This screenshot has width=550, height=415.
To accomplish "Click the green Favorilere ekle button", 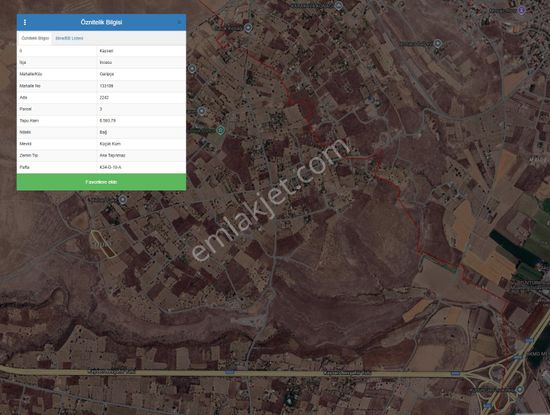I will click(x=101, y=182).
